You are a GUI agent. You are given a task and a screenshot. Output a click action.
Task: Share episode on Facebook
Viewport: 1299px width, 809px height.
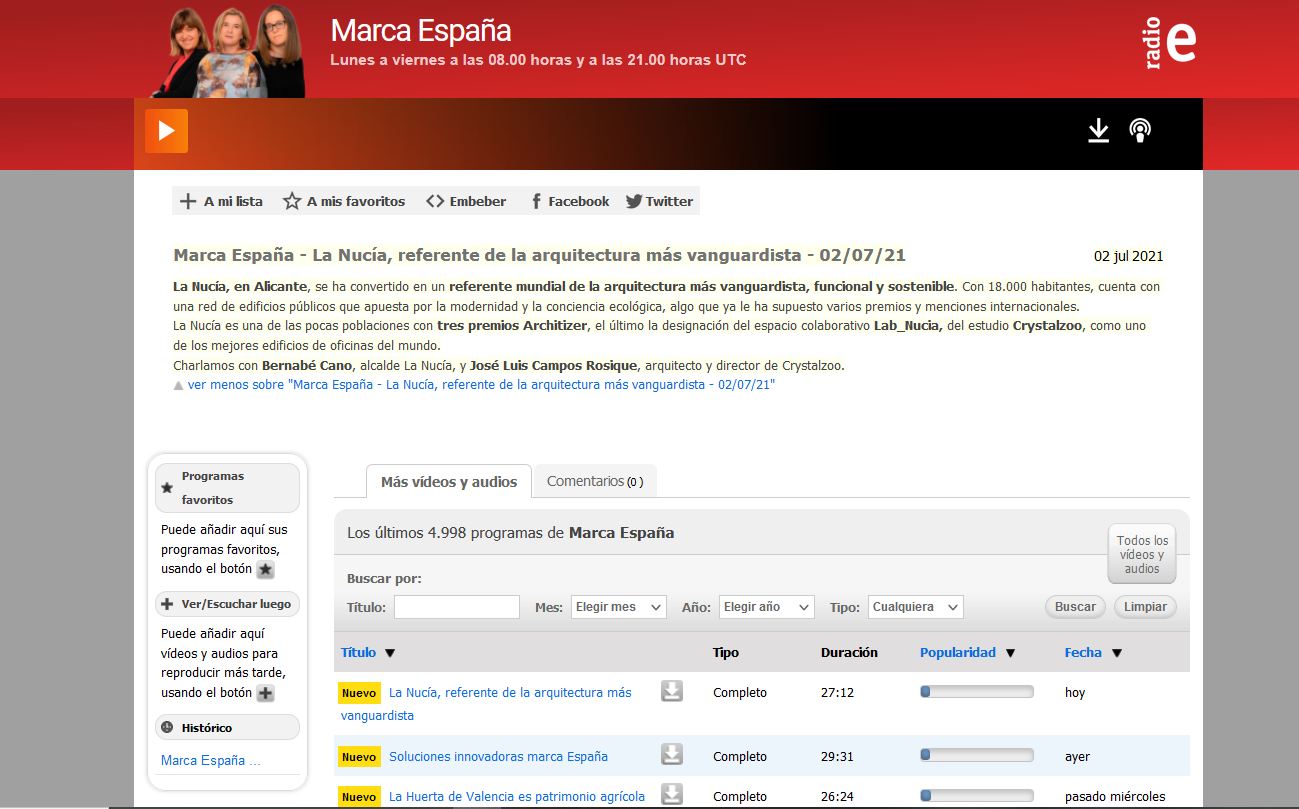(569, 201)
